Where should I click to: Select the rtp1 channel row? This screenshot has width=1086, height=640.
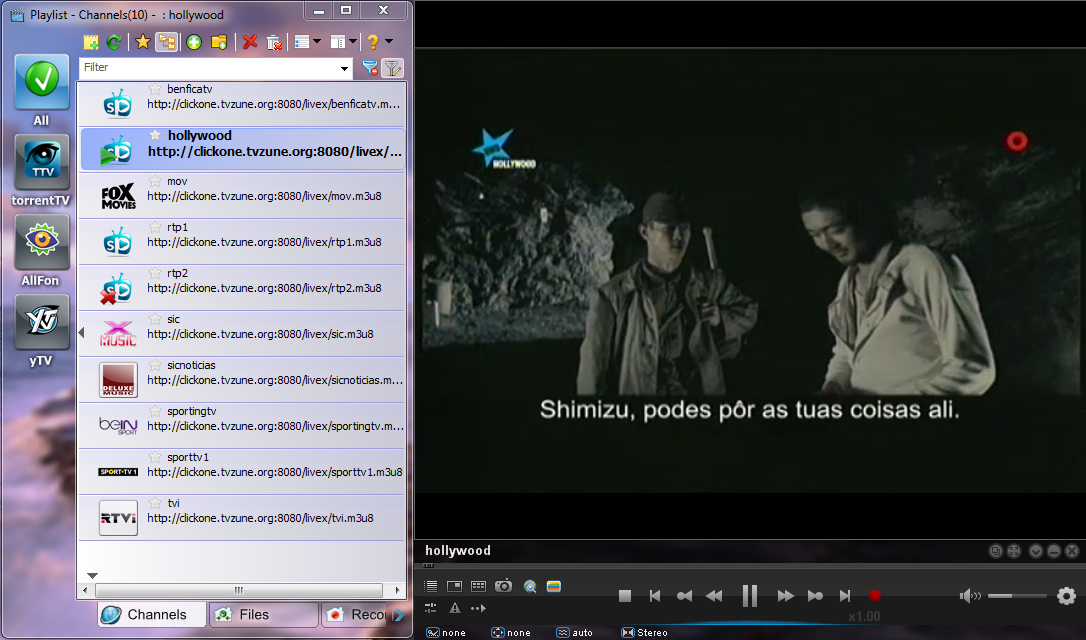click(x=242, y=242)
